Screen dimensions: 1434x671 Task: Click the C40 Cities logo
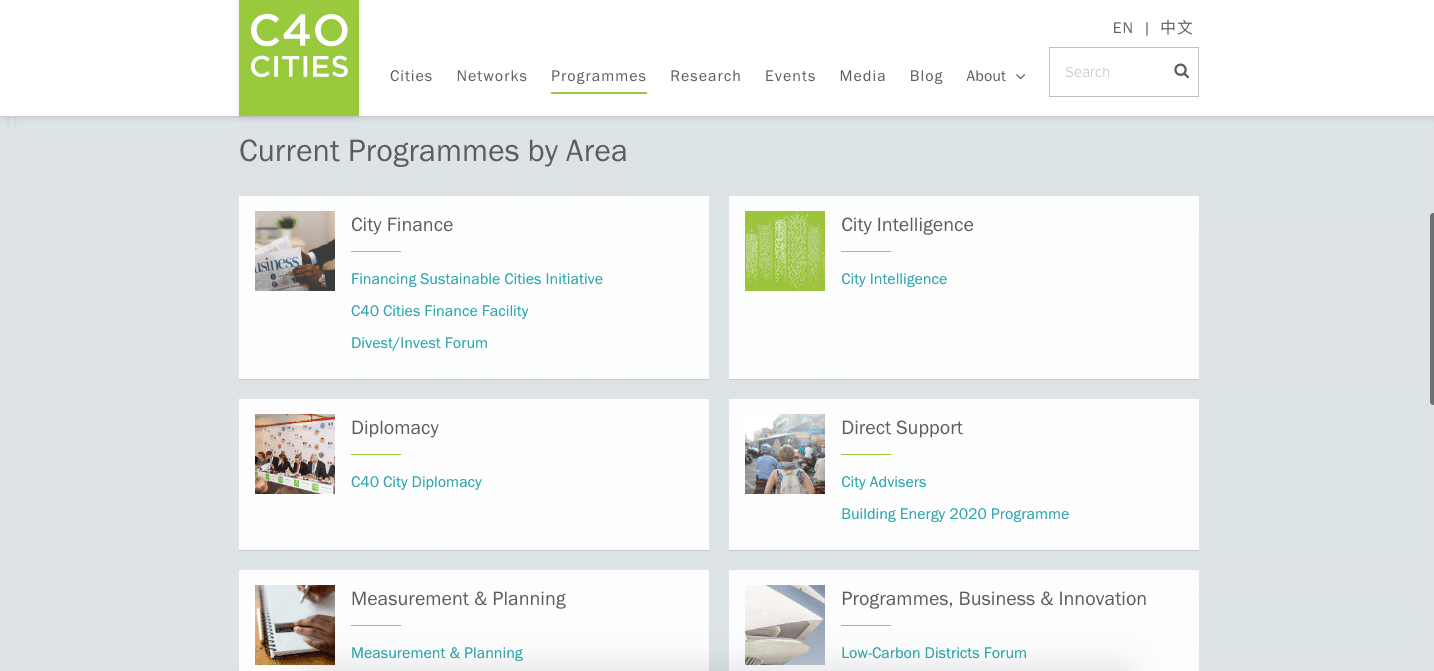(x=299, y=57)
